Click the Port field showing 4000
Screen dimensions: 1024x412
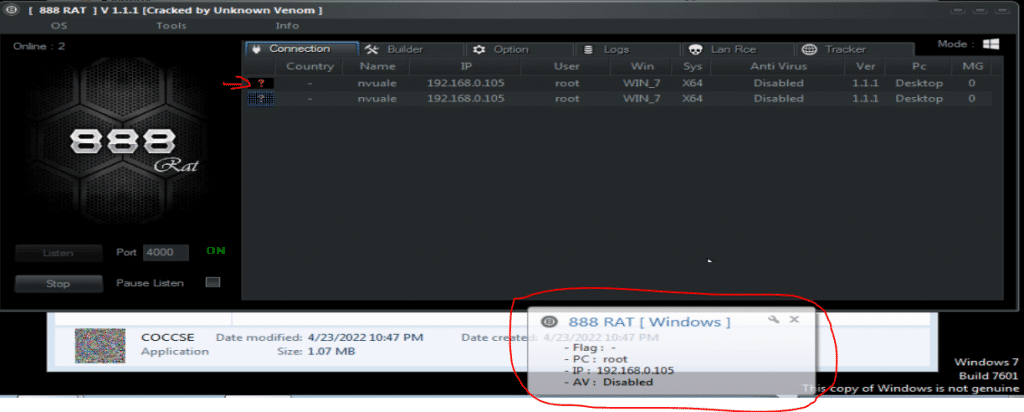[166, 253]
